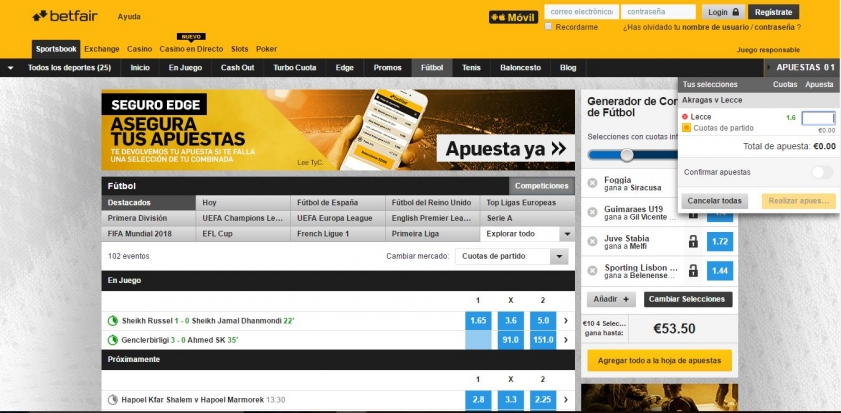The width and height of the screenshot is (841, 413).
Task: Switch to the Exchange tab
Action: coord(102,49)
